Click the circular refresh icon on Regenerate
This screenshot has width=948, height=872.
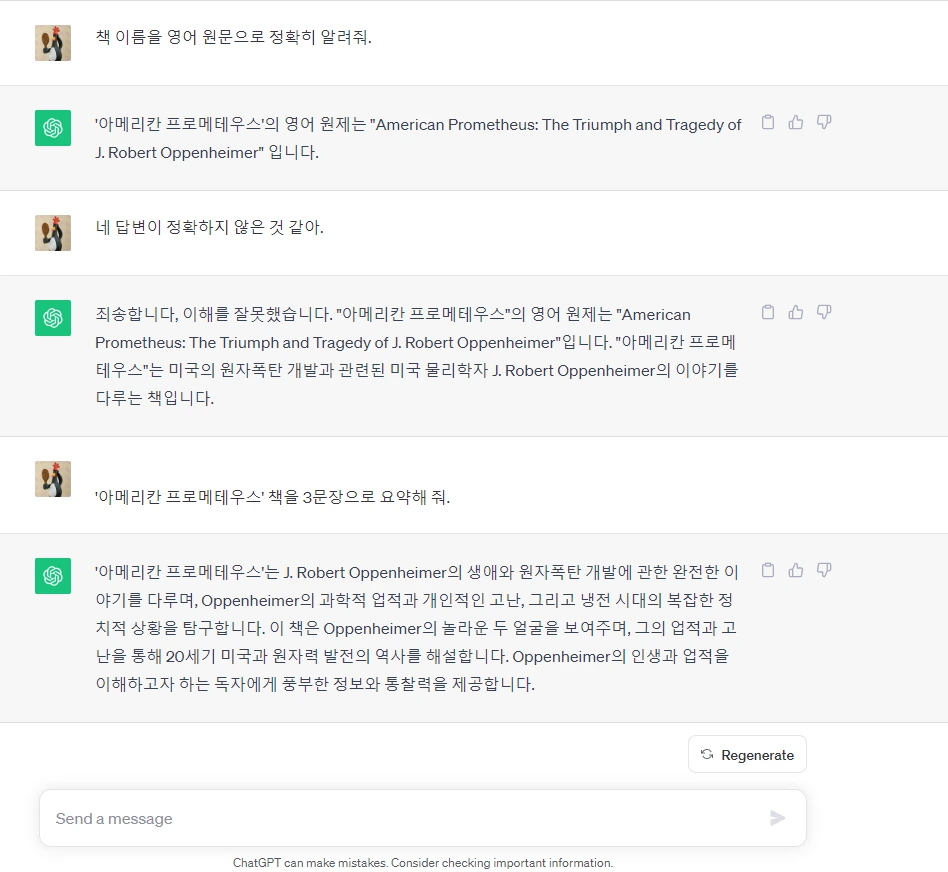point(705,754)
